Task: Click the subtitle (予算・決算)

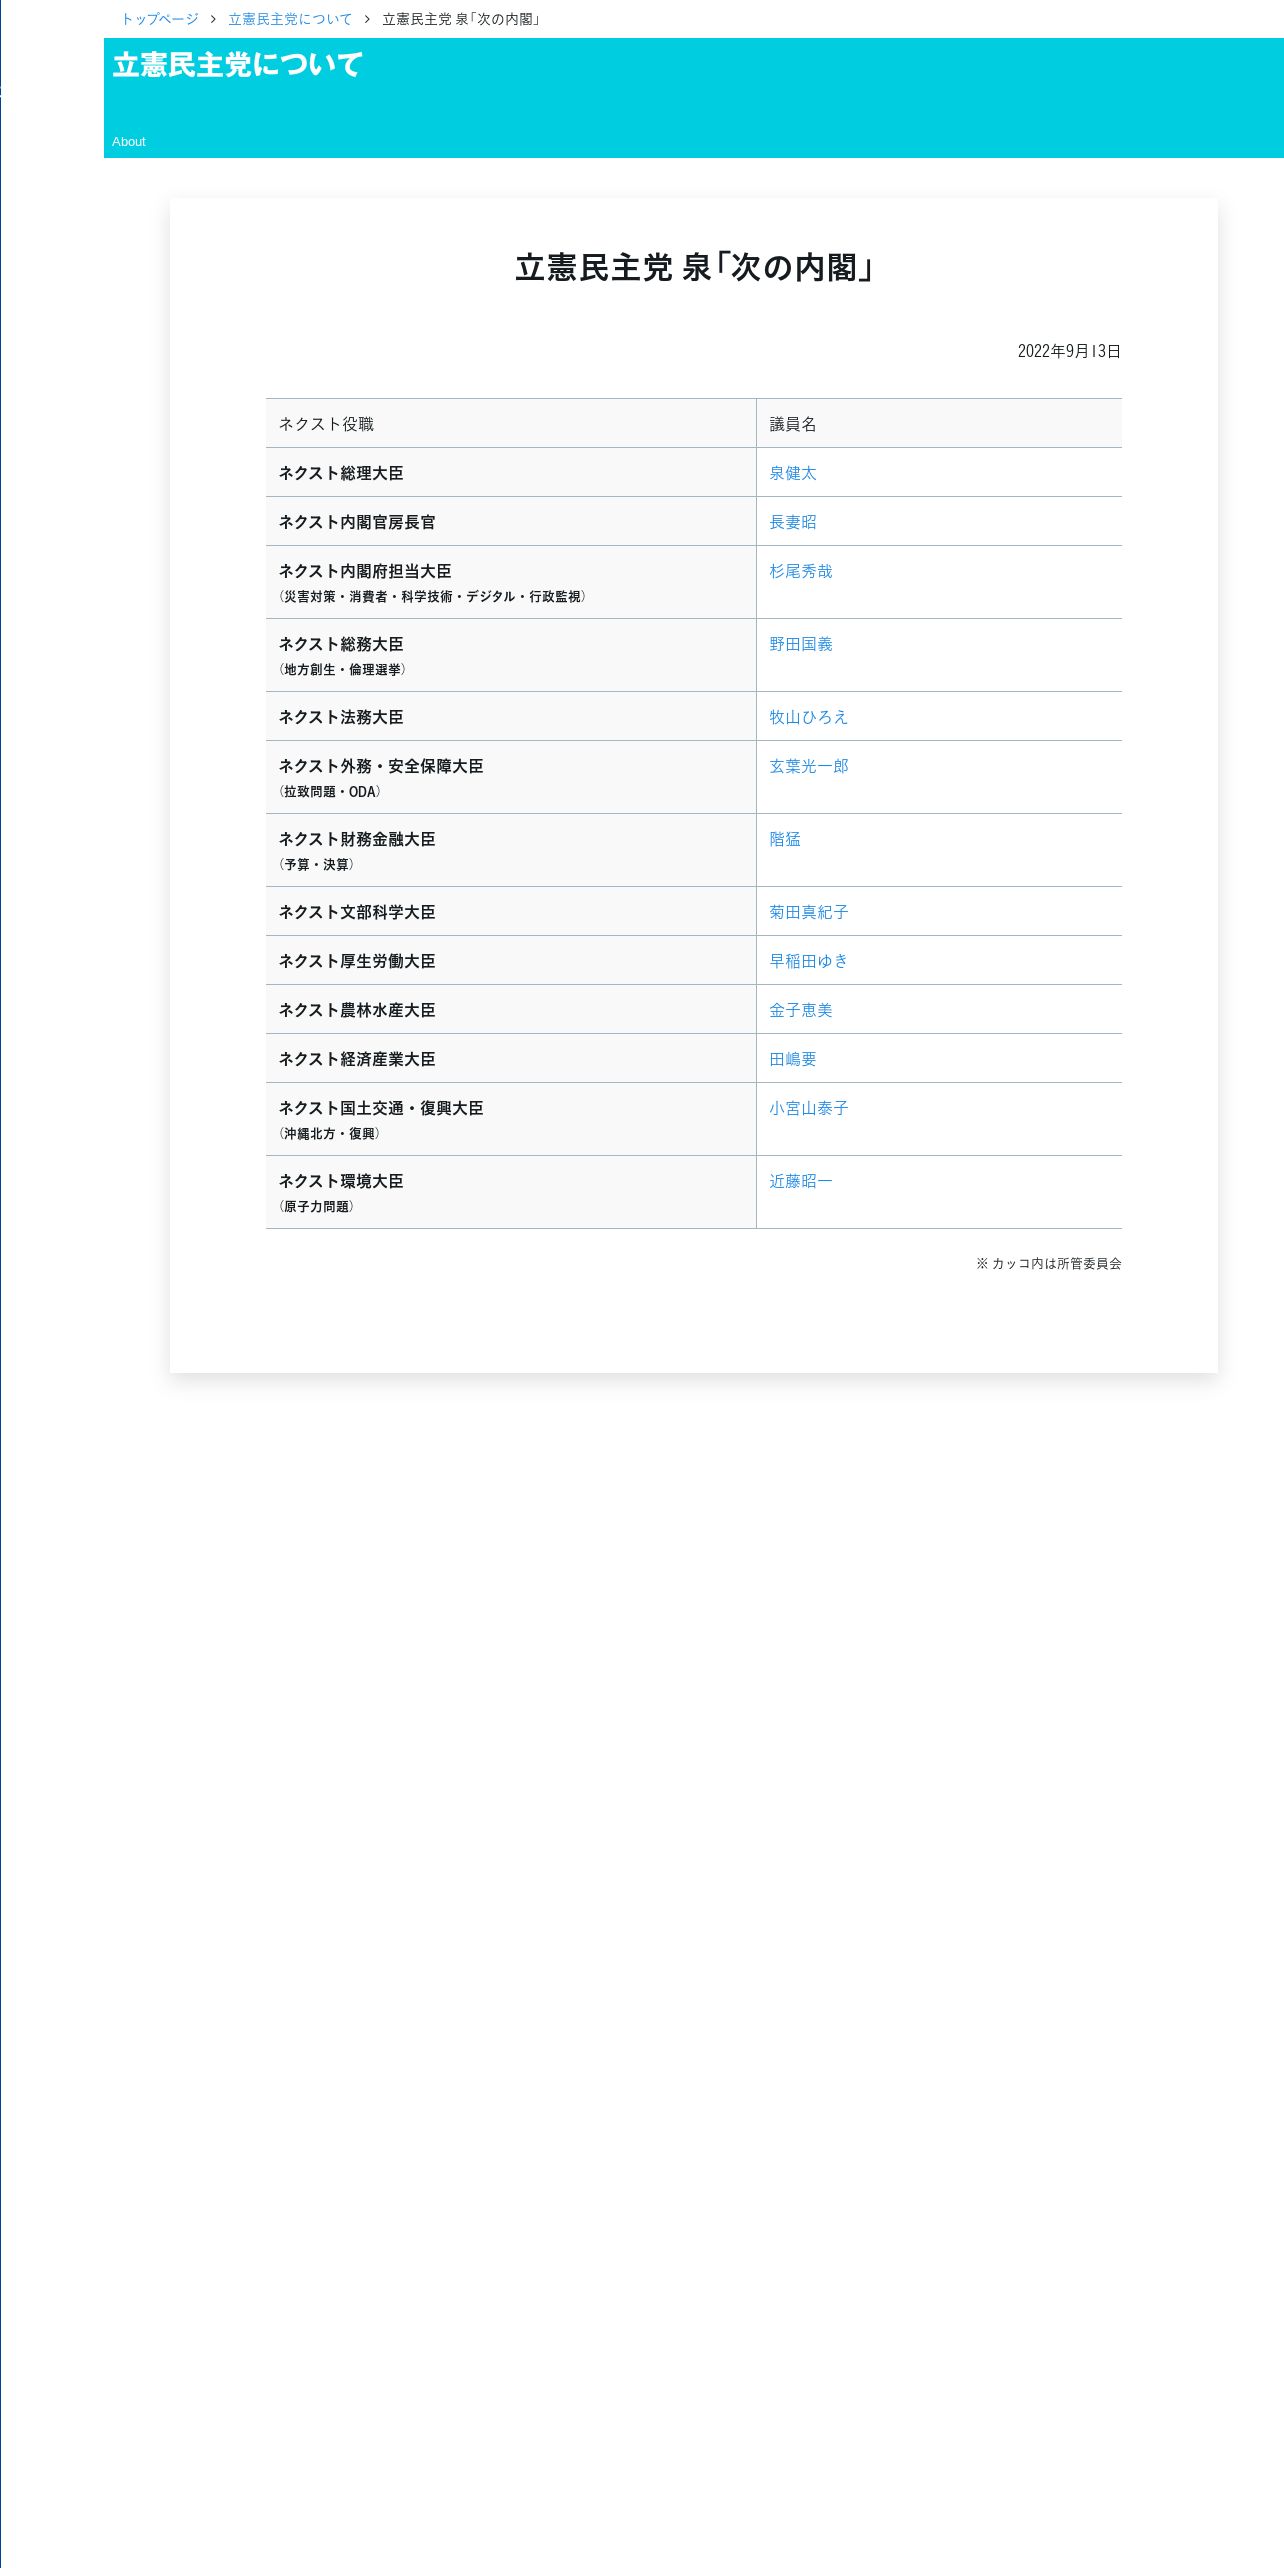Action: pyautogui.click(x=316, y=865)
